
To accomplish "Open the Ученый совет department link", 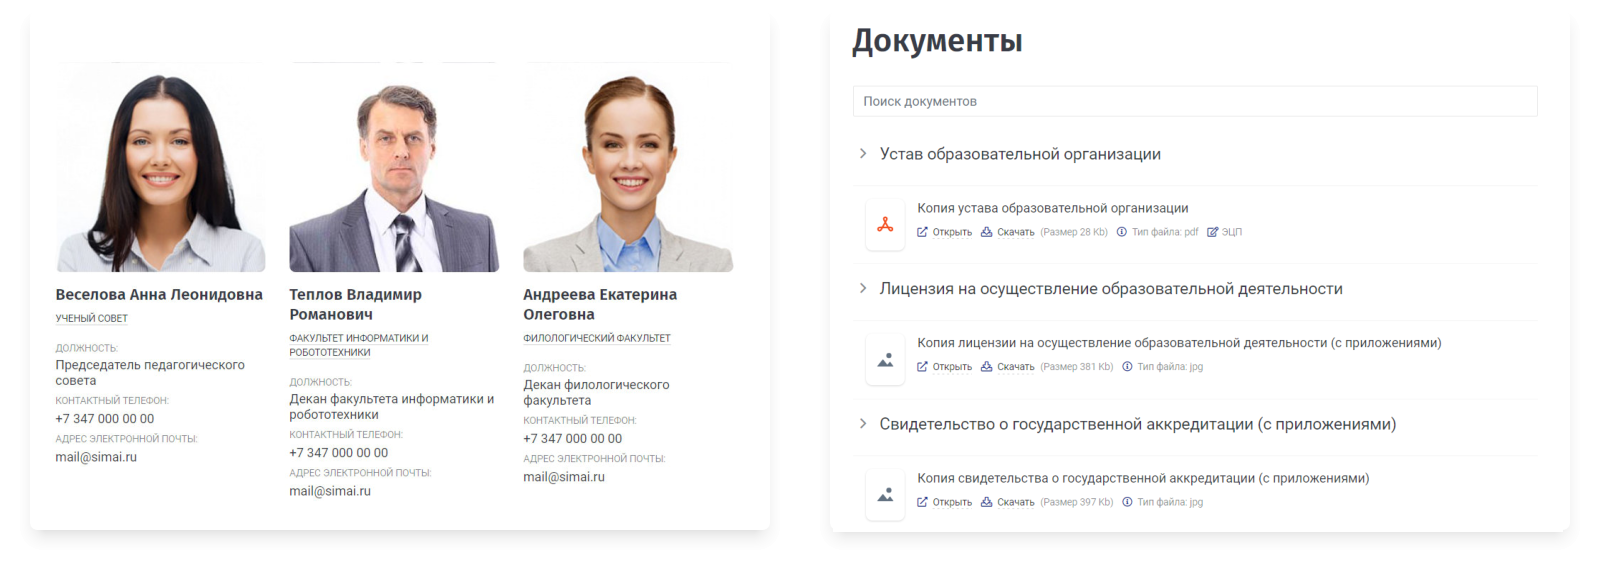I will (x=92, y=318).
